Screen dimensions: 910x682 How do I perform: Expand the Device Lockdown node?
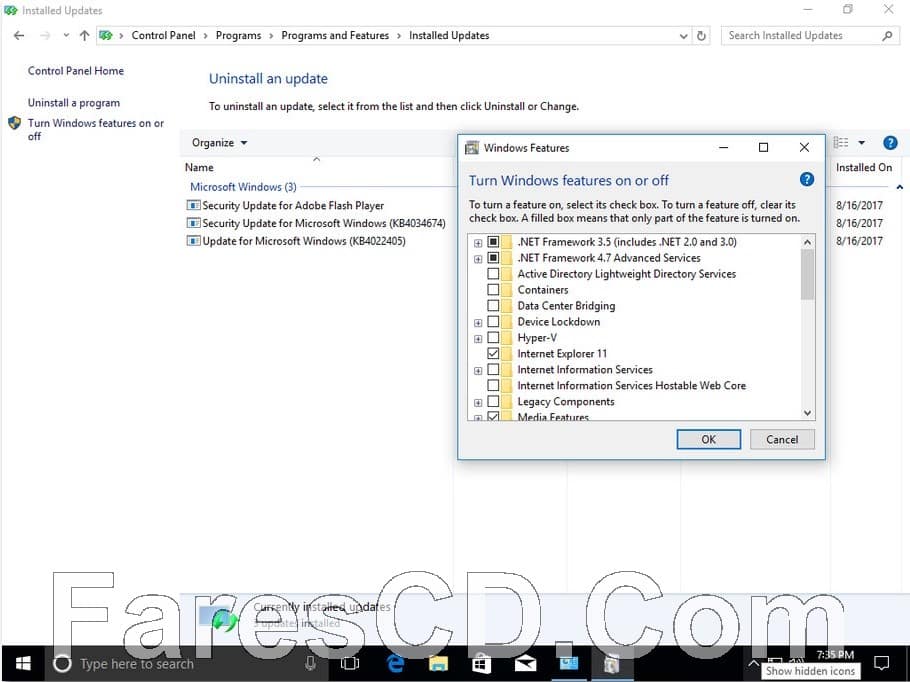point(478,323)
